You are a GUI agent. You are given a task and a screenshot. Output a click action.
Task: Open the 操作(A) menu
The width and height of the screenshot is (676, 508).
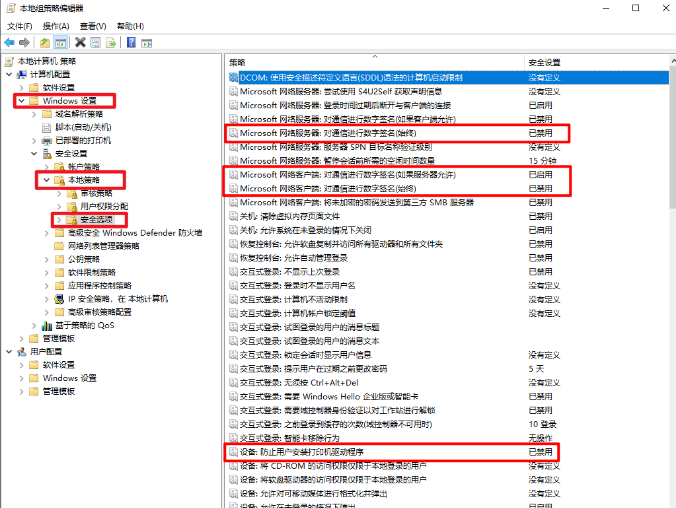pyautogui.click(x=55, y=25)
